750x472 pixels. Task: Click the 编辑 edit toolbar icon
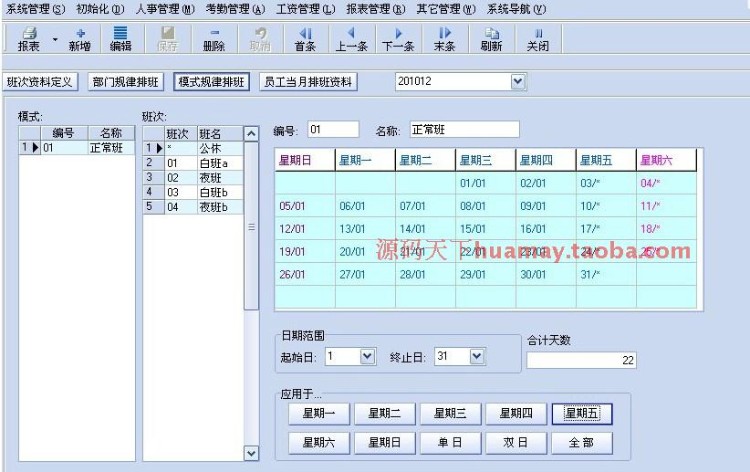pos(121,39)
